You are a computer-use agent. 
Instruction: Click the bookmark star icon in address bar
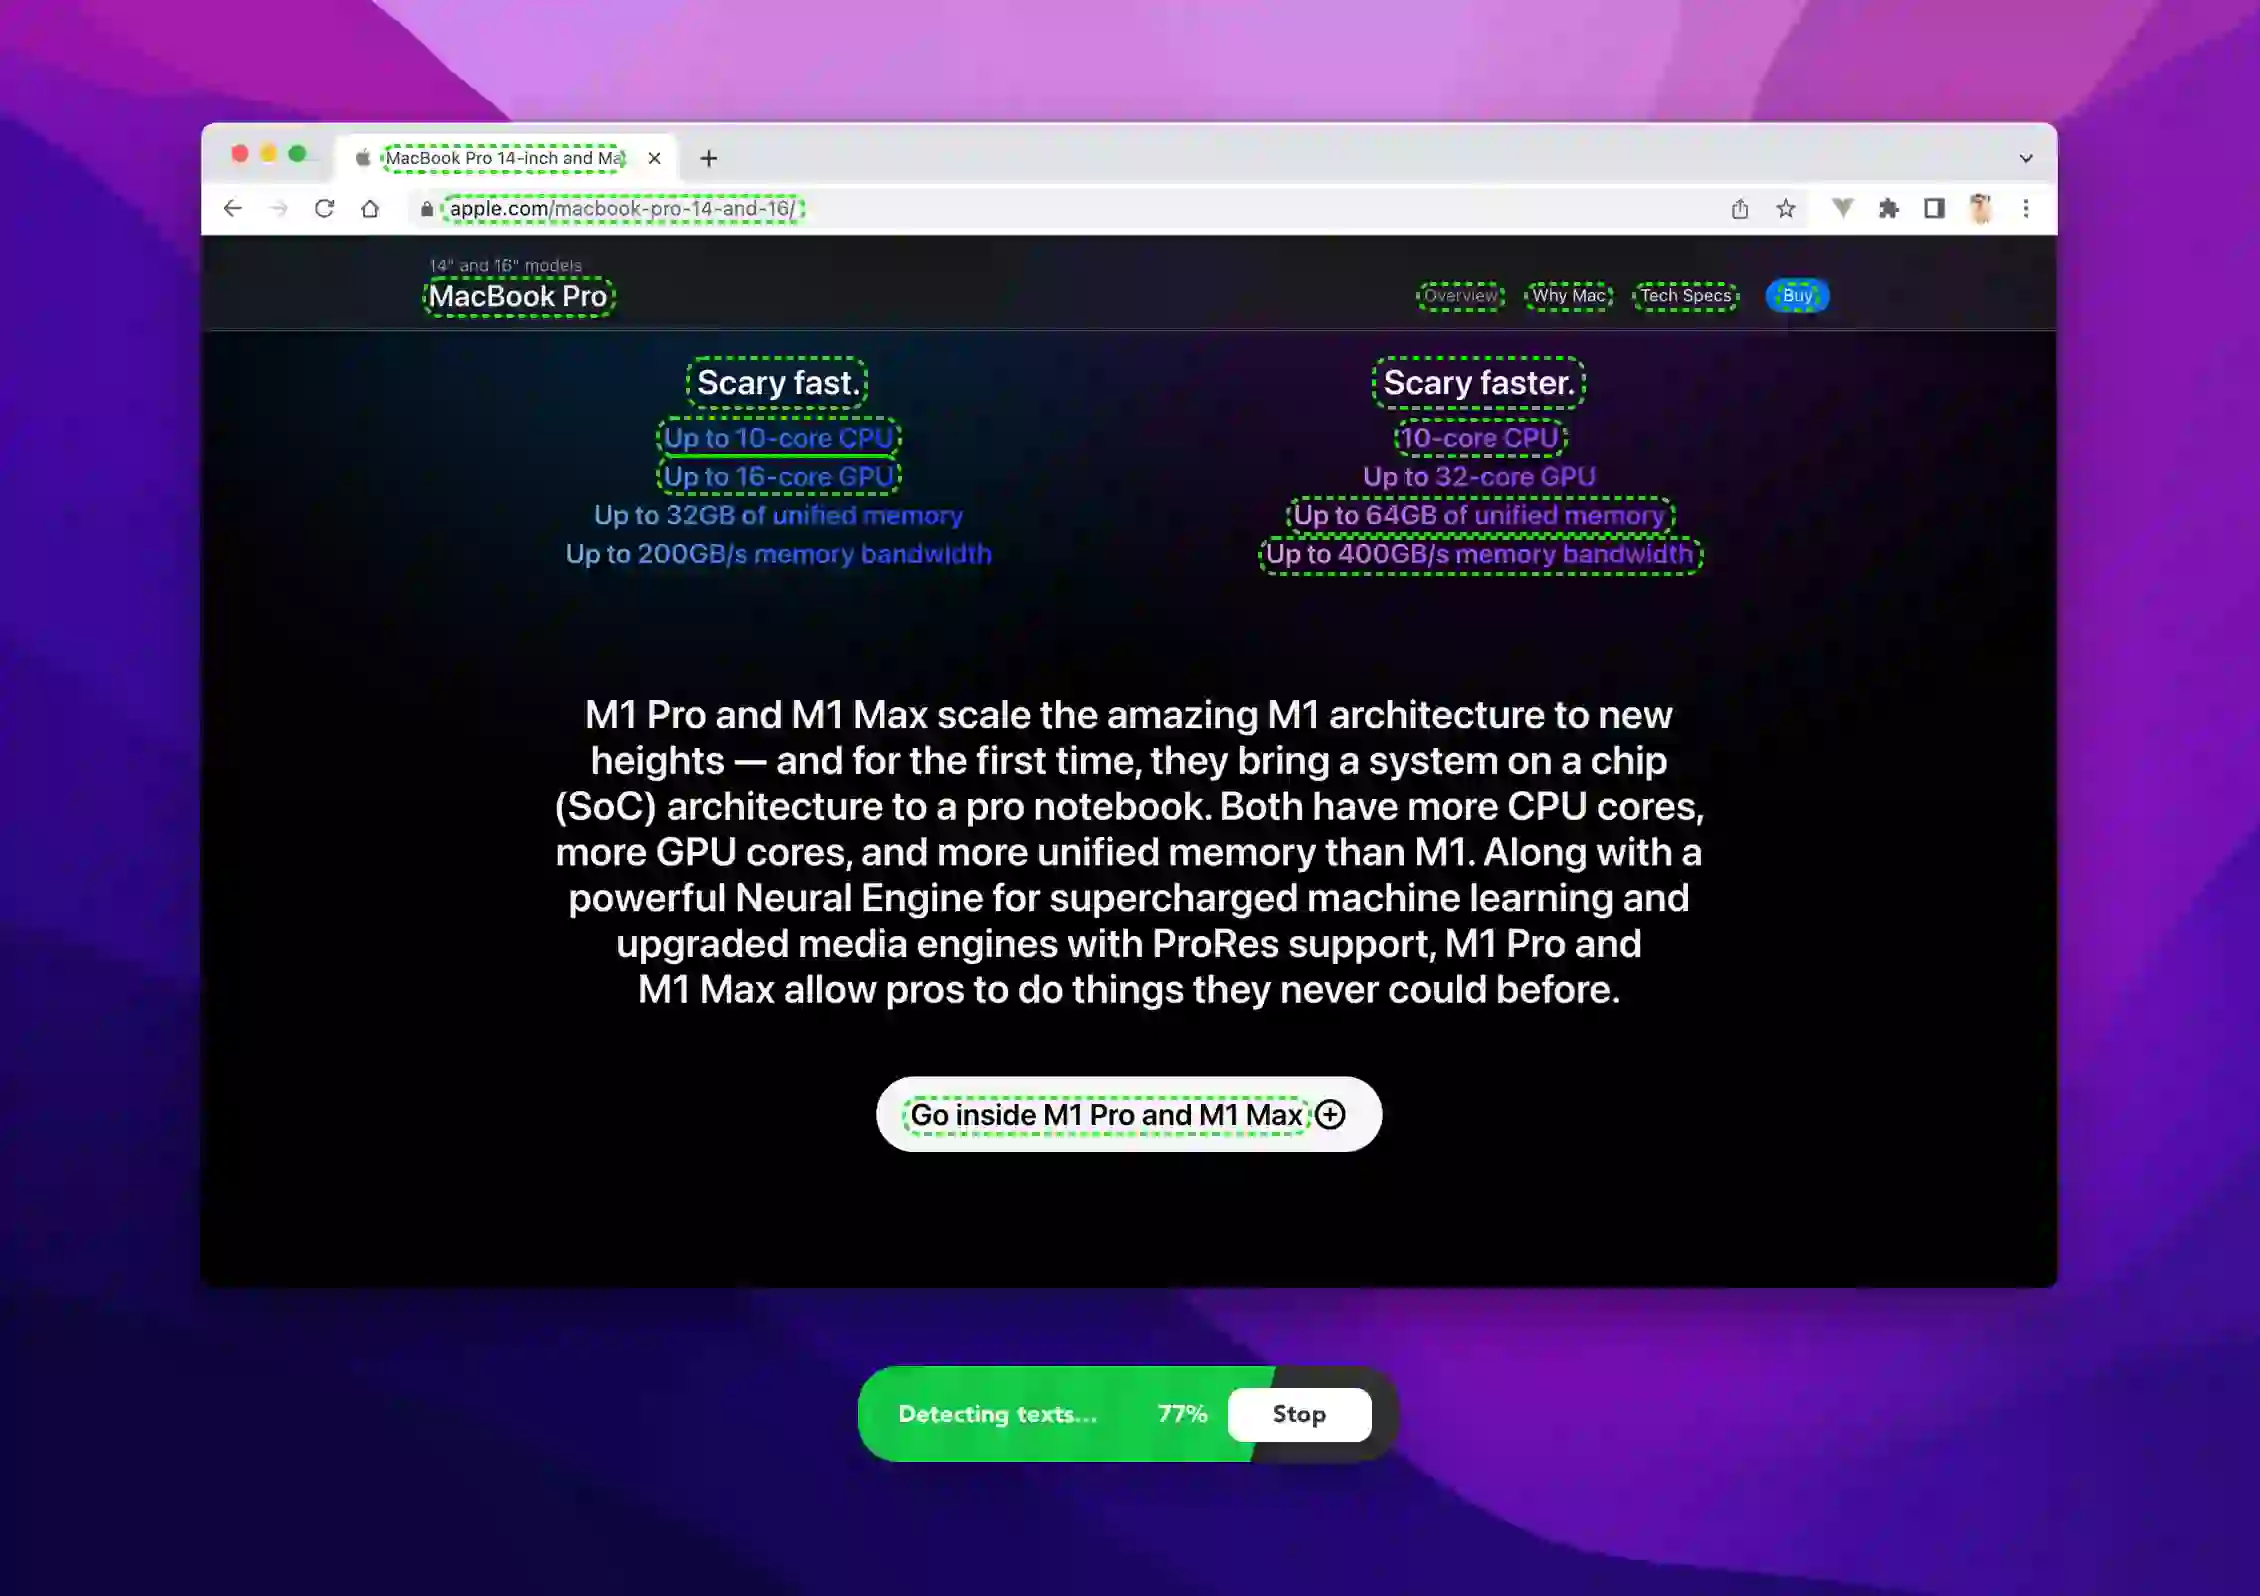tap(1785, 209)
